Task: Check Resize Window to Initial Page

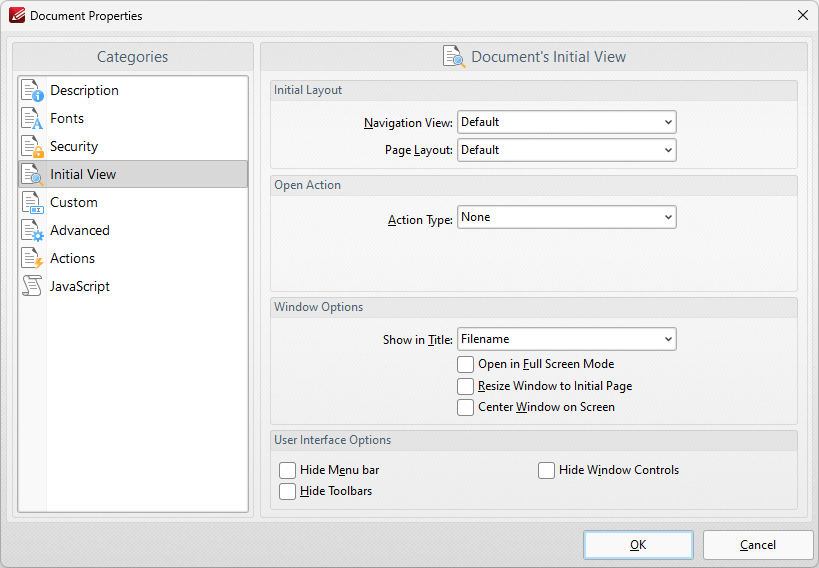Action: pos(465,386)
